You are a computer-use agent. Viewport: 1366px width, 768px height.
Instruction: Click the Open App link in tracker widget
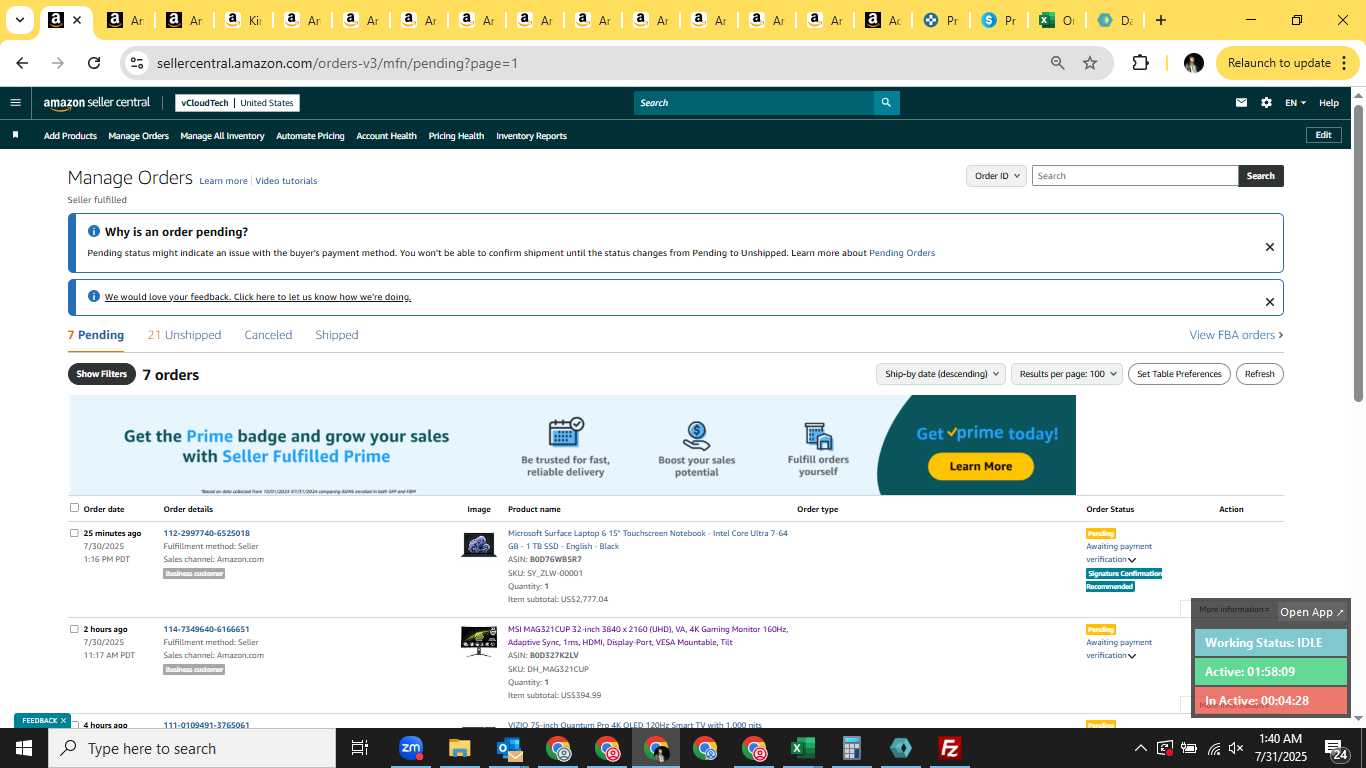(1312, 612)
